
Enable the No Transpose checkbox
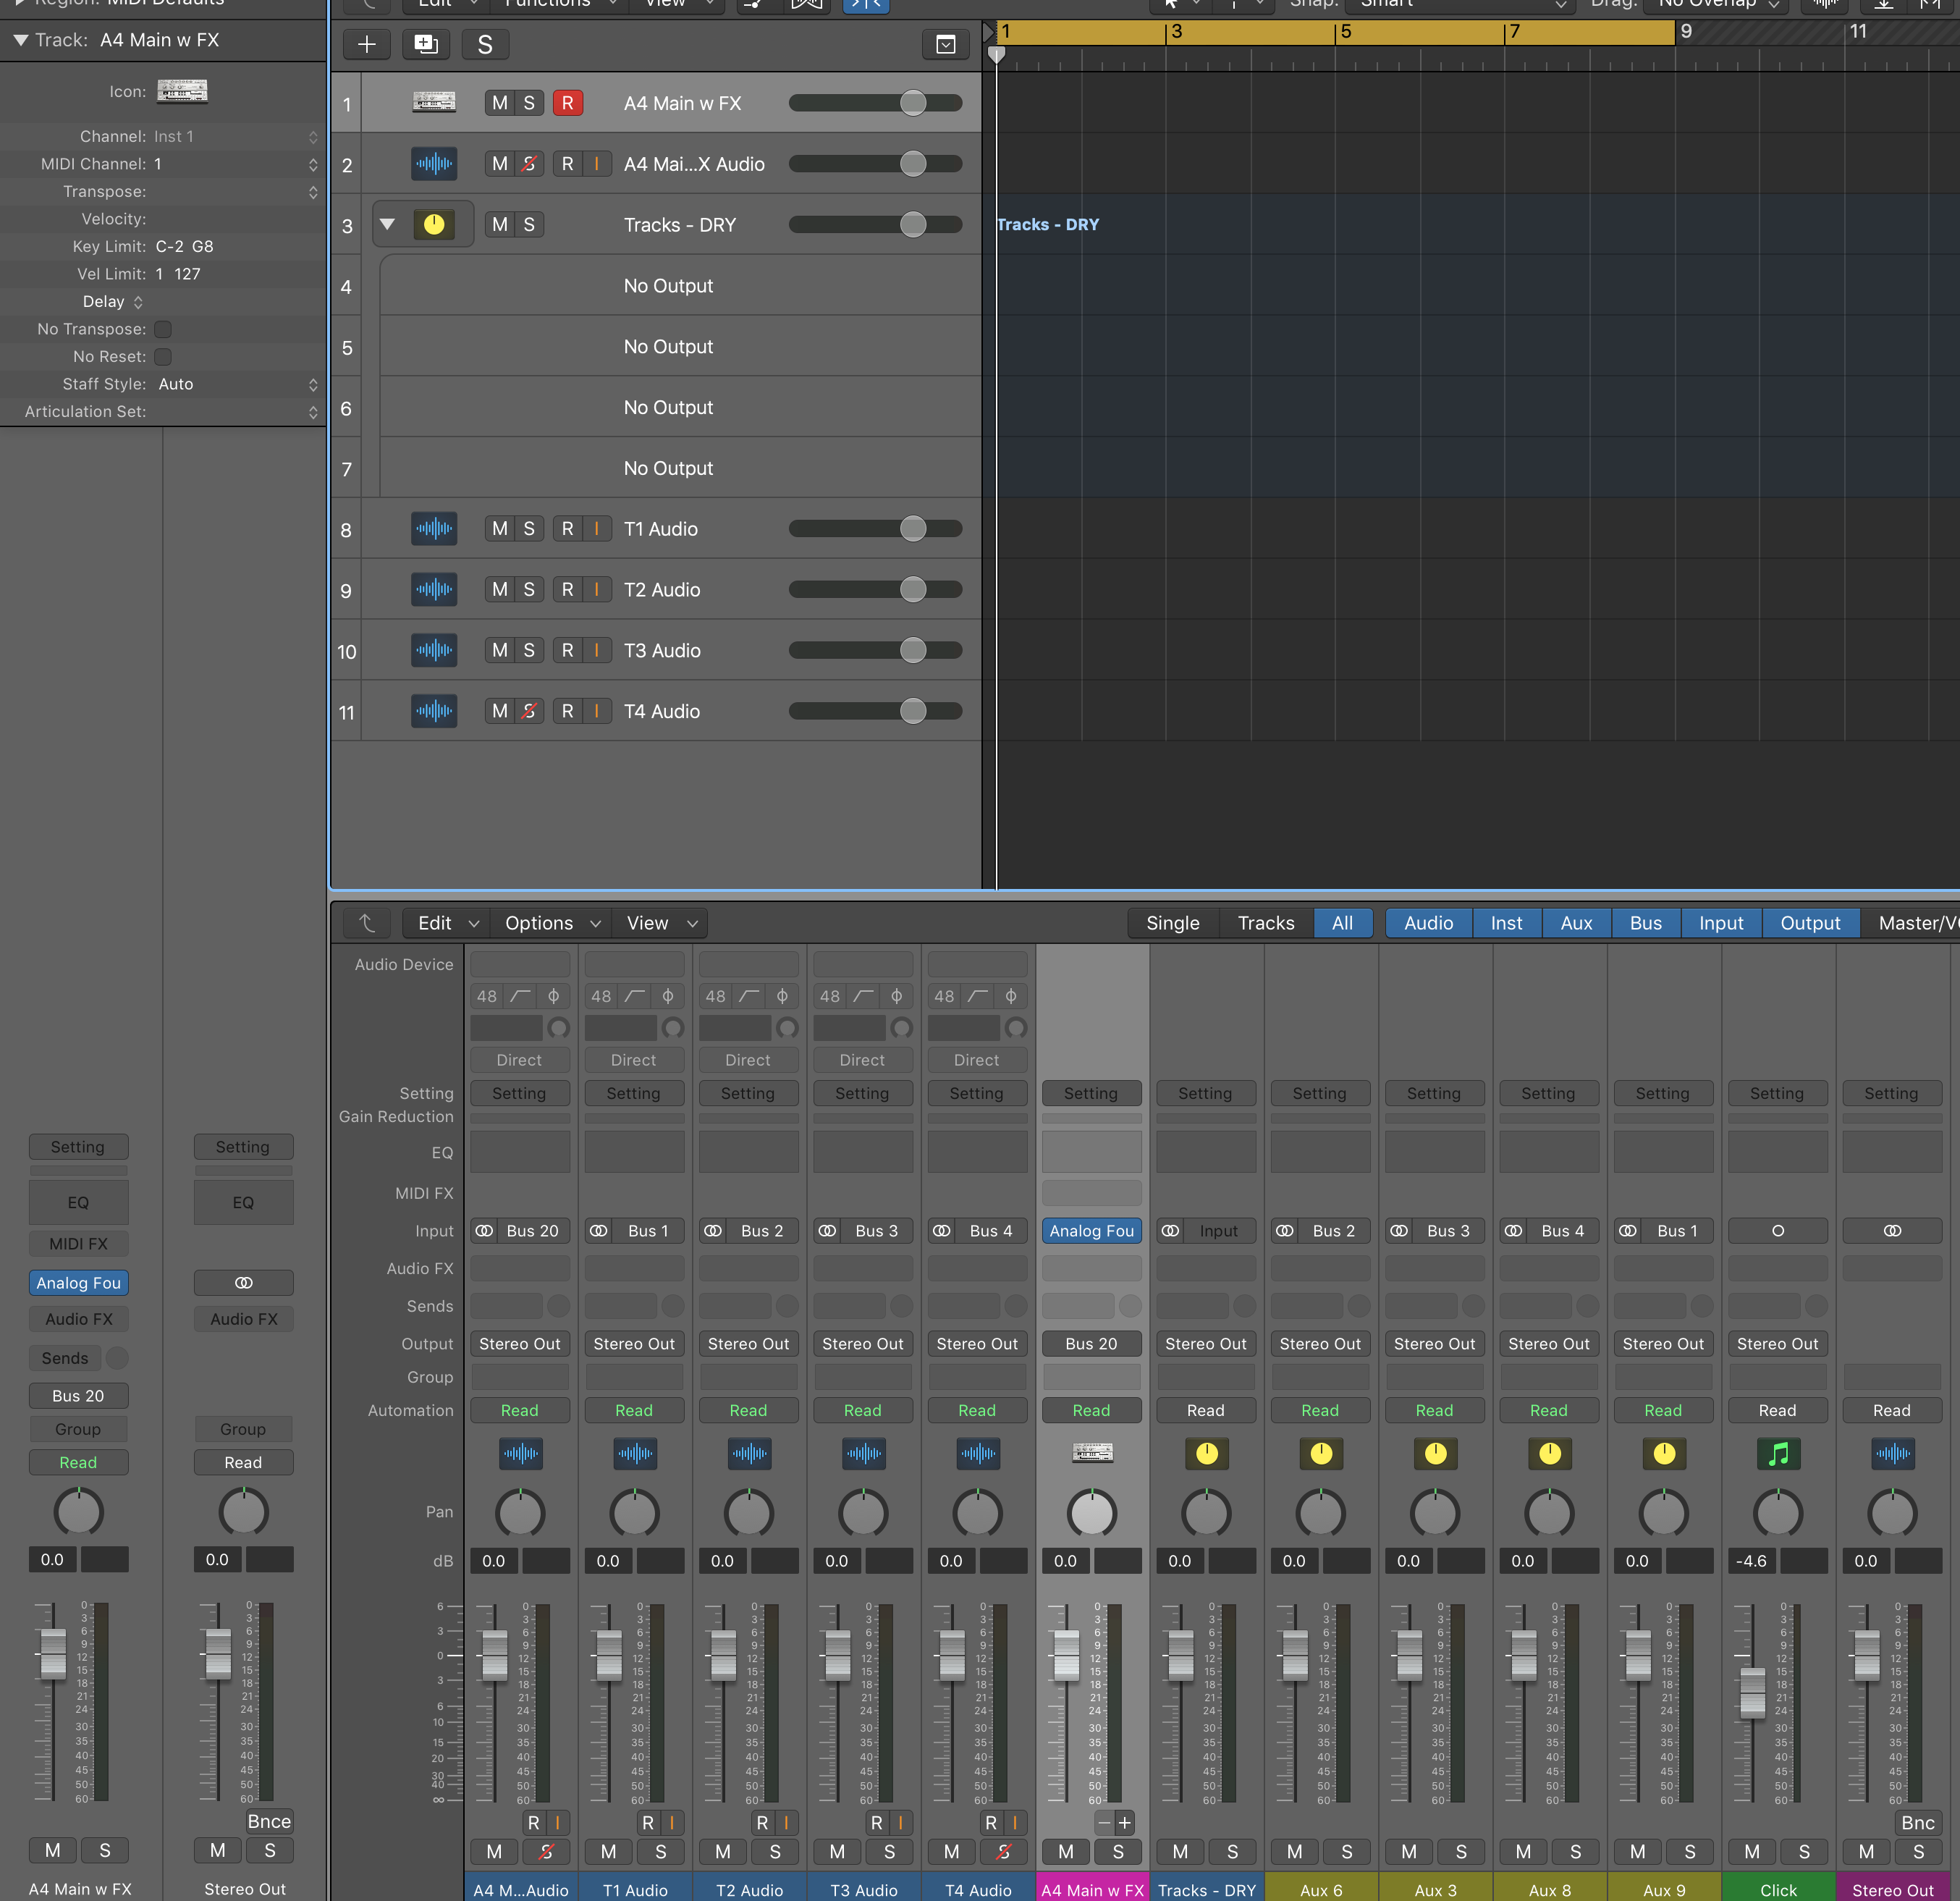click(x=163, y=329)
